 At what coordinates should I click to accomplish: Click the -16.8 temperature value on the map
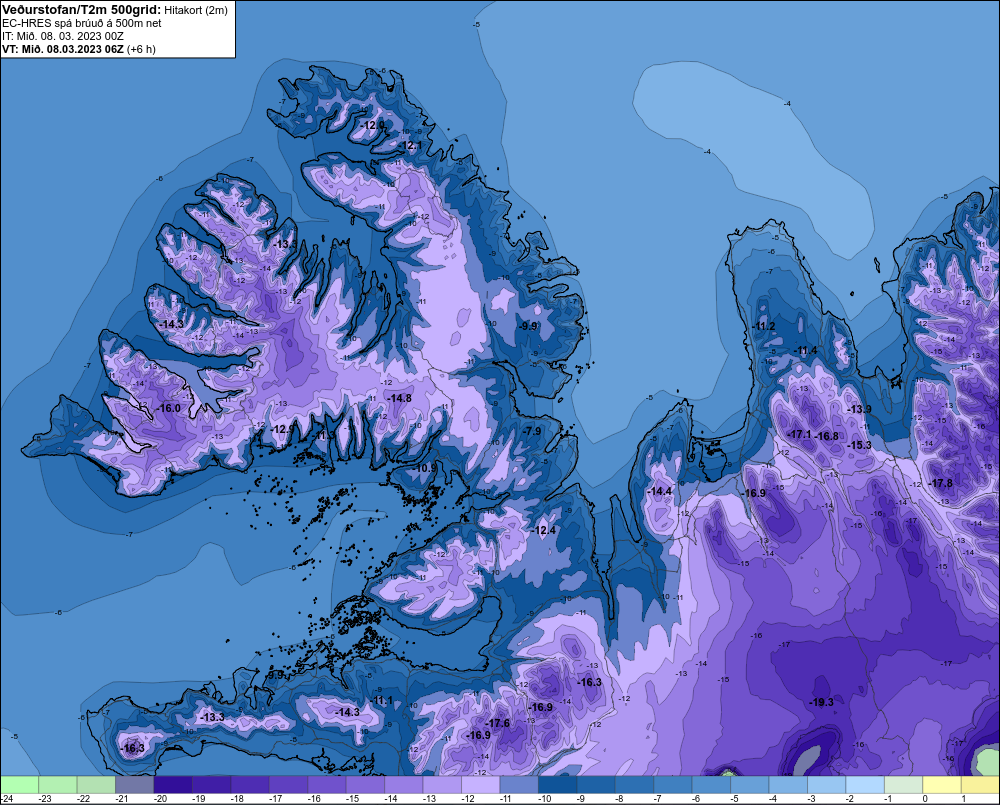point(827,436)
